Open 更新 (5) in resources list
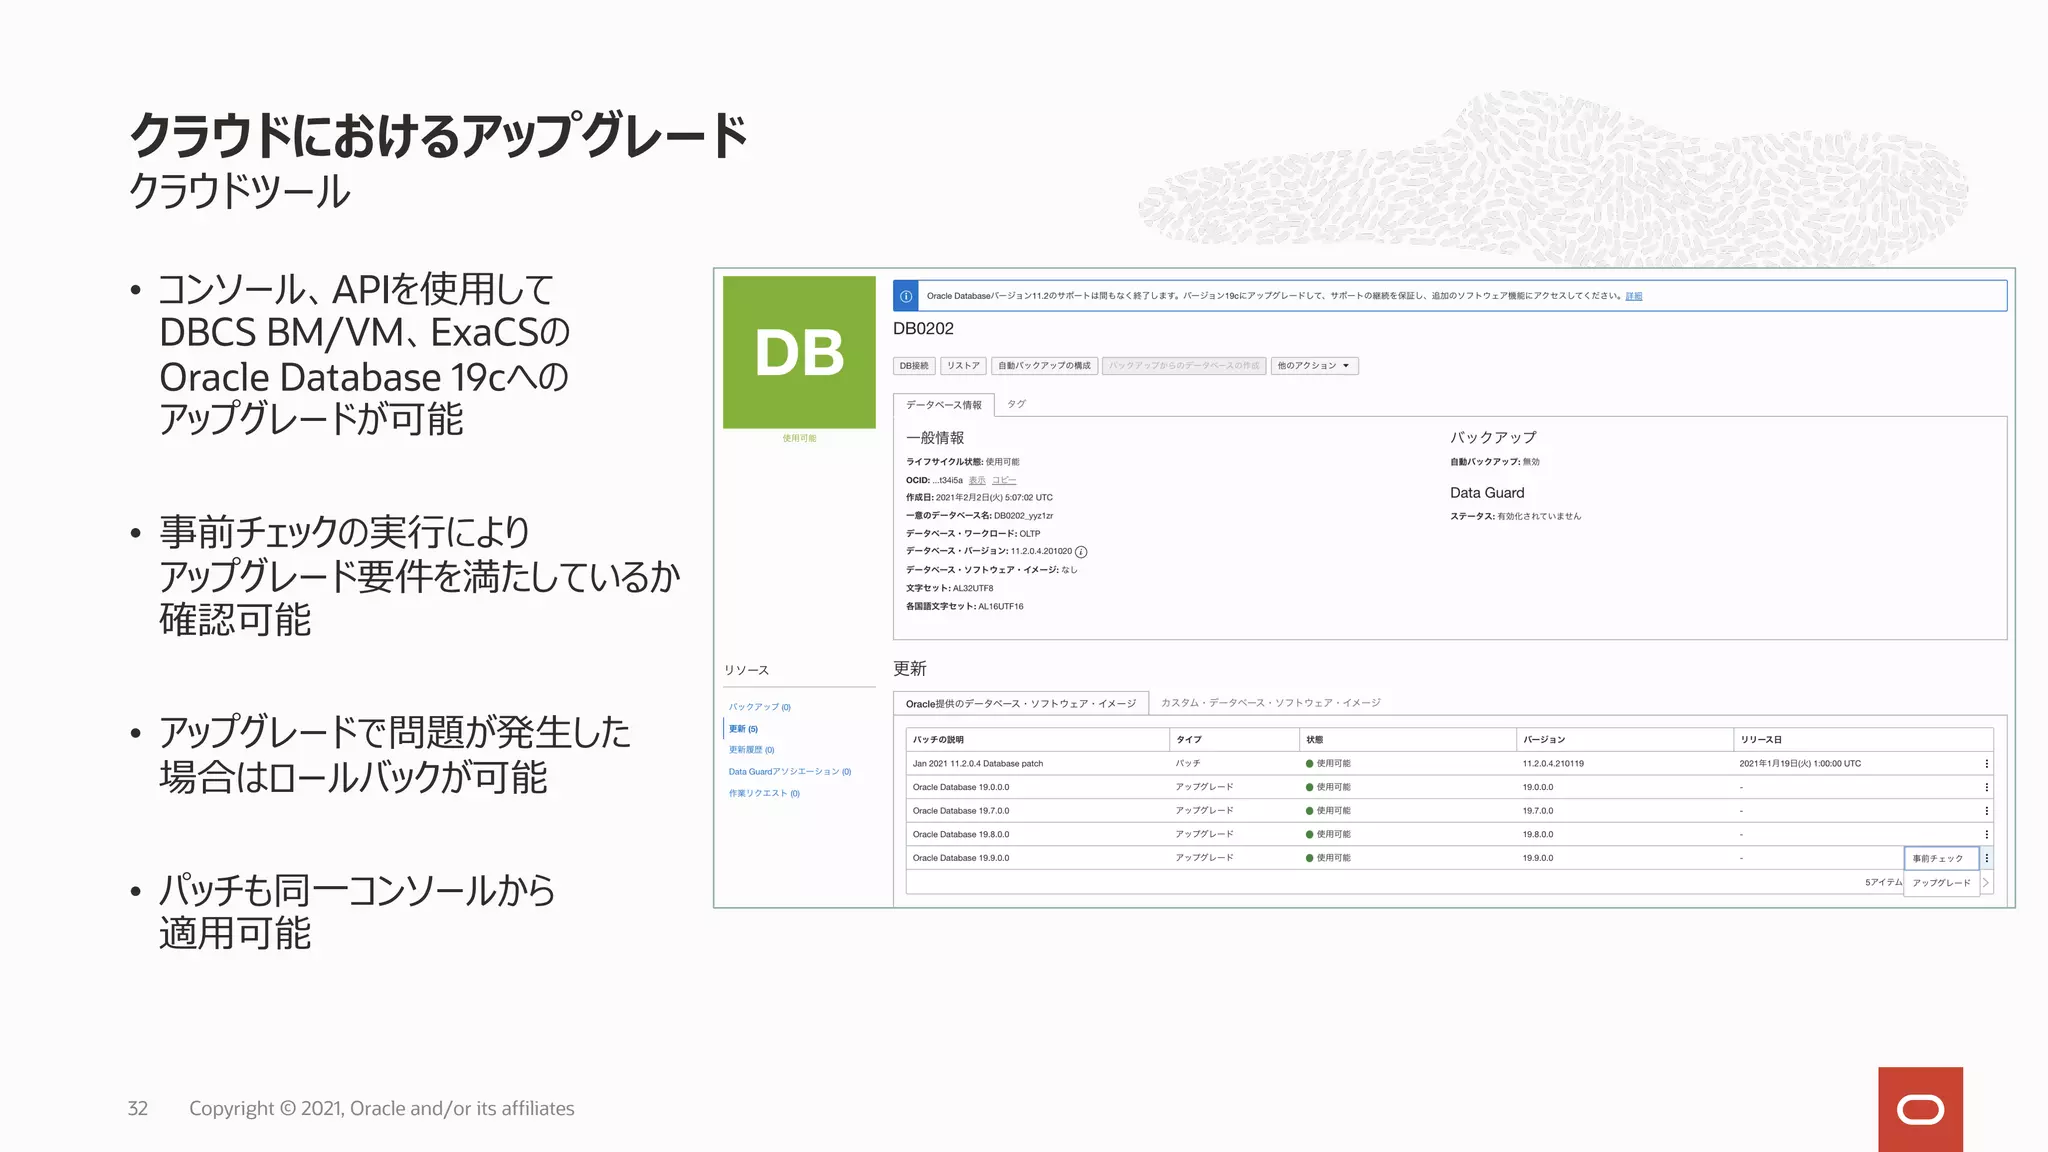 point(743,729)
